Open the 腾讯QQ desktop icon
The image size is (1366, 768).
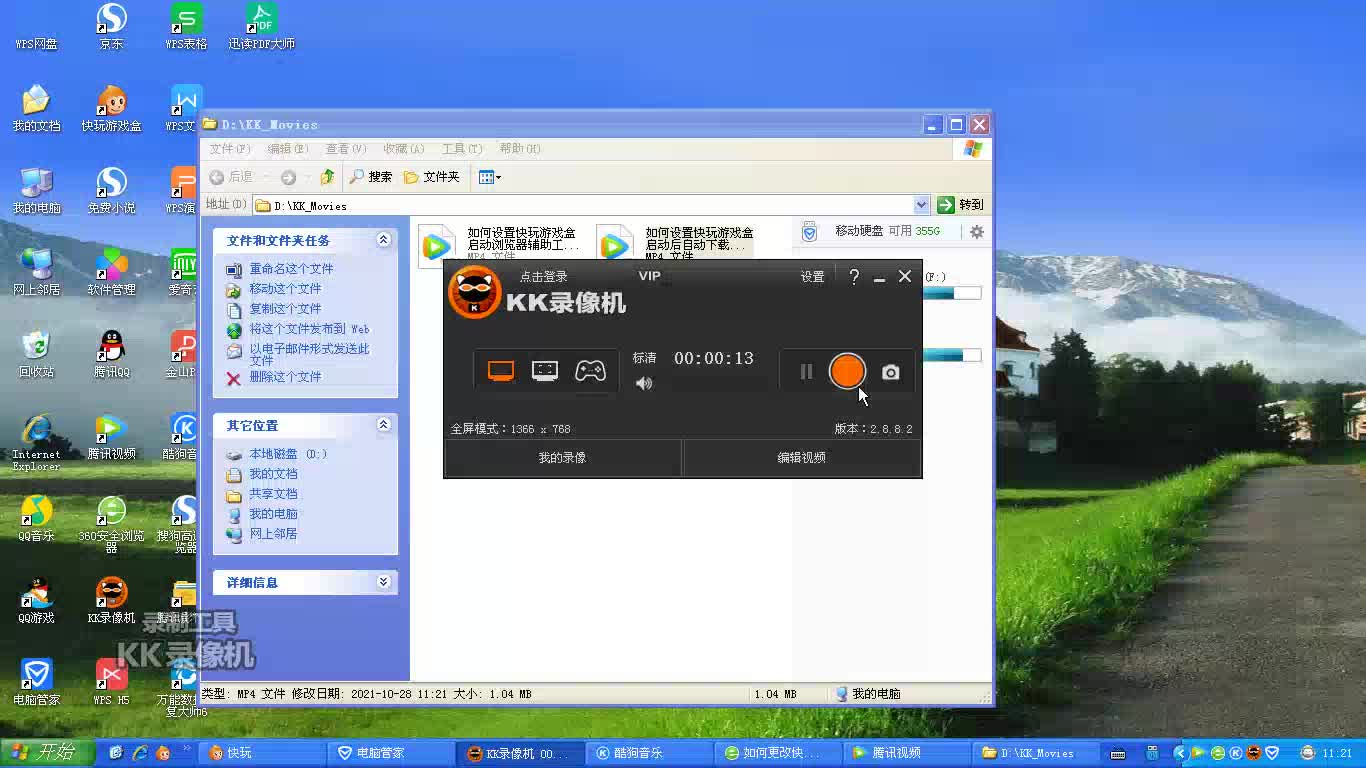(111, 354)
